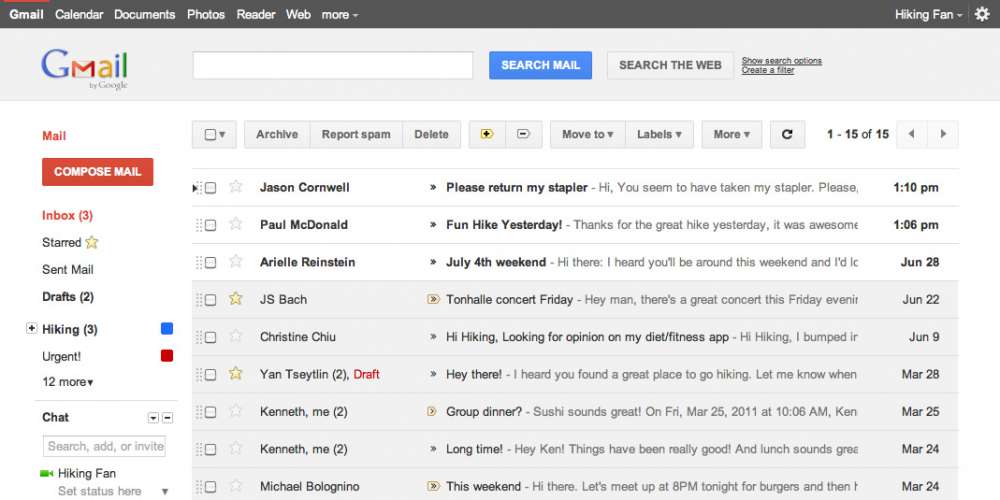Click Report spam
Image resolution: width=1000 pixels, height=500 pixels.
coord(356,135)
